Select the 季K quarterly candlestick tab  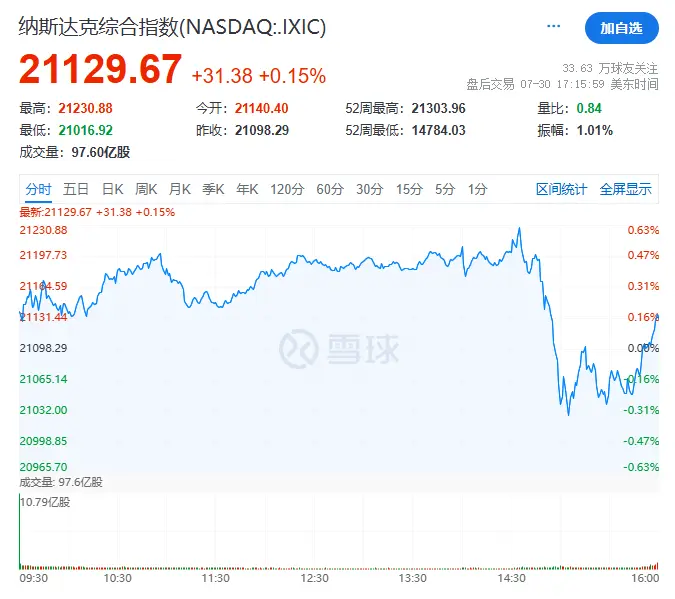click(213, 189)
